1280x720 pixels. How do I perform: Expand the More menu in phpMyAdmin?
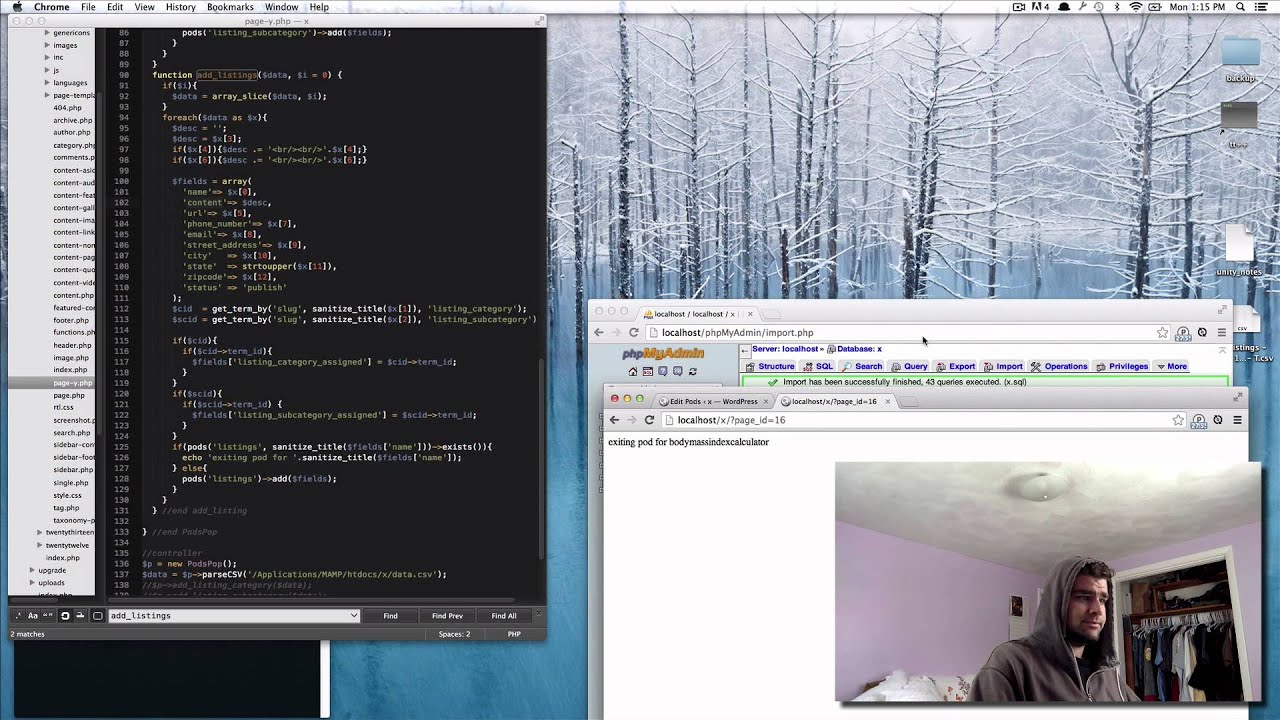(1171, 366)
